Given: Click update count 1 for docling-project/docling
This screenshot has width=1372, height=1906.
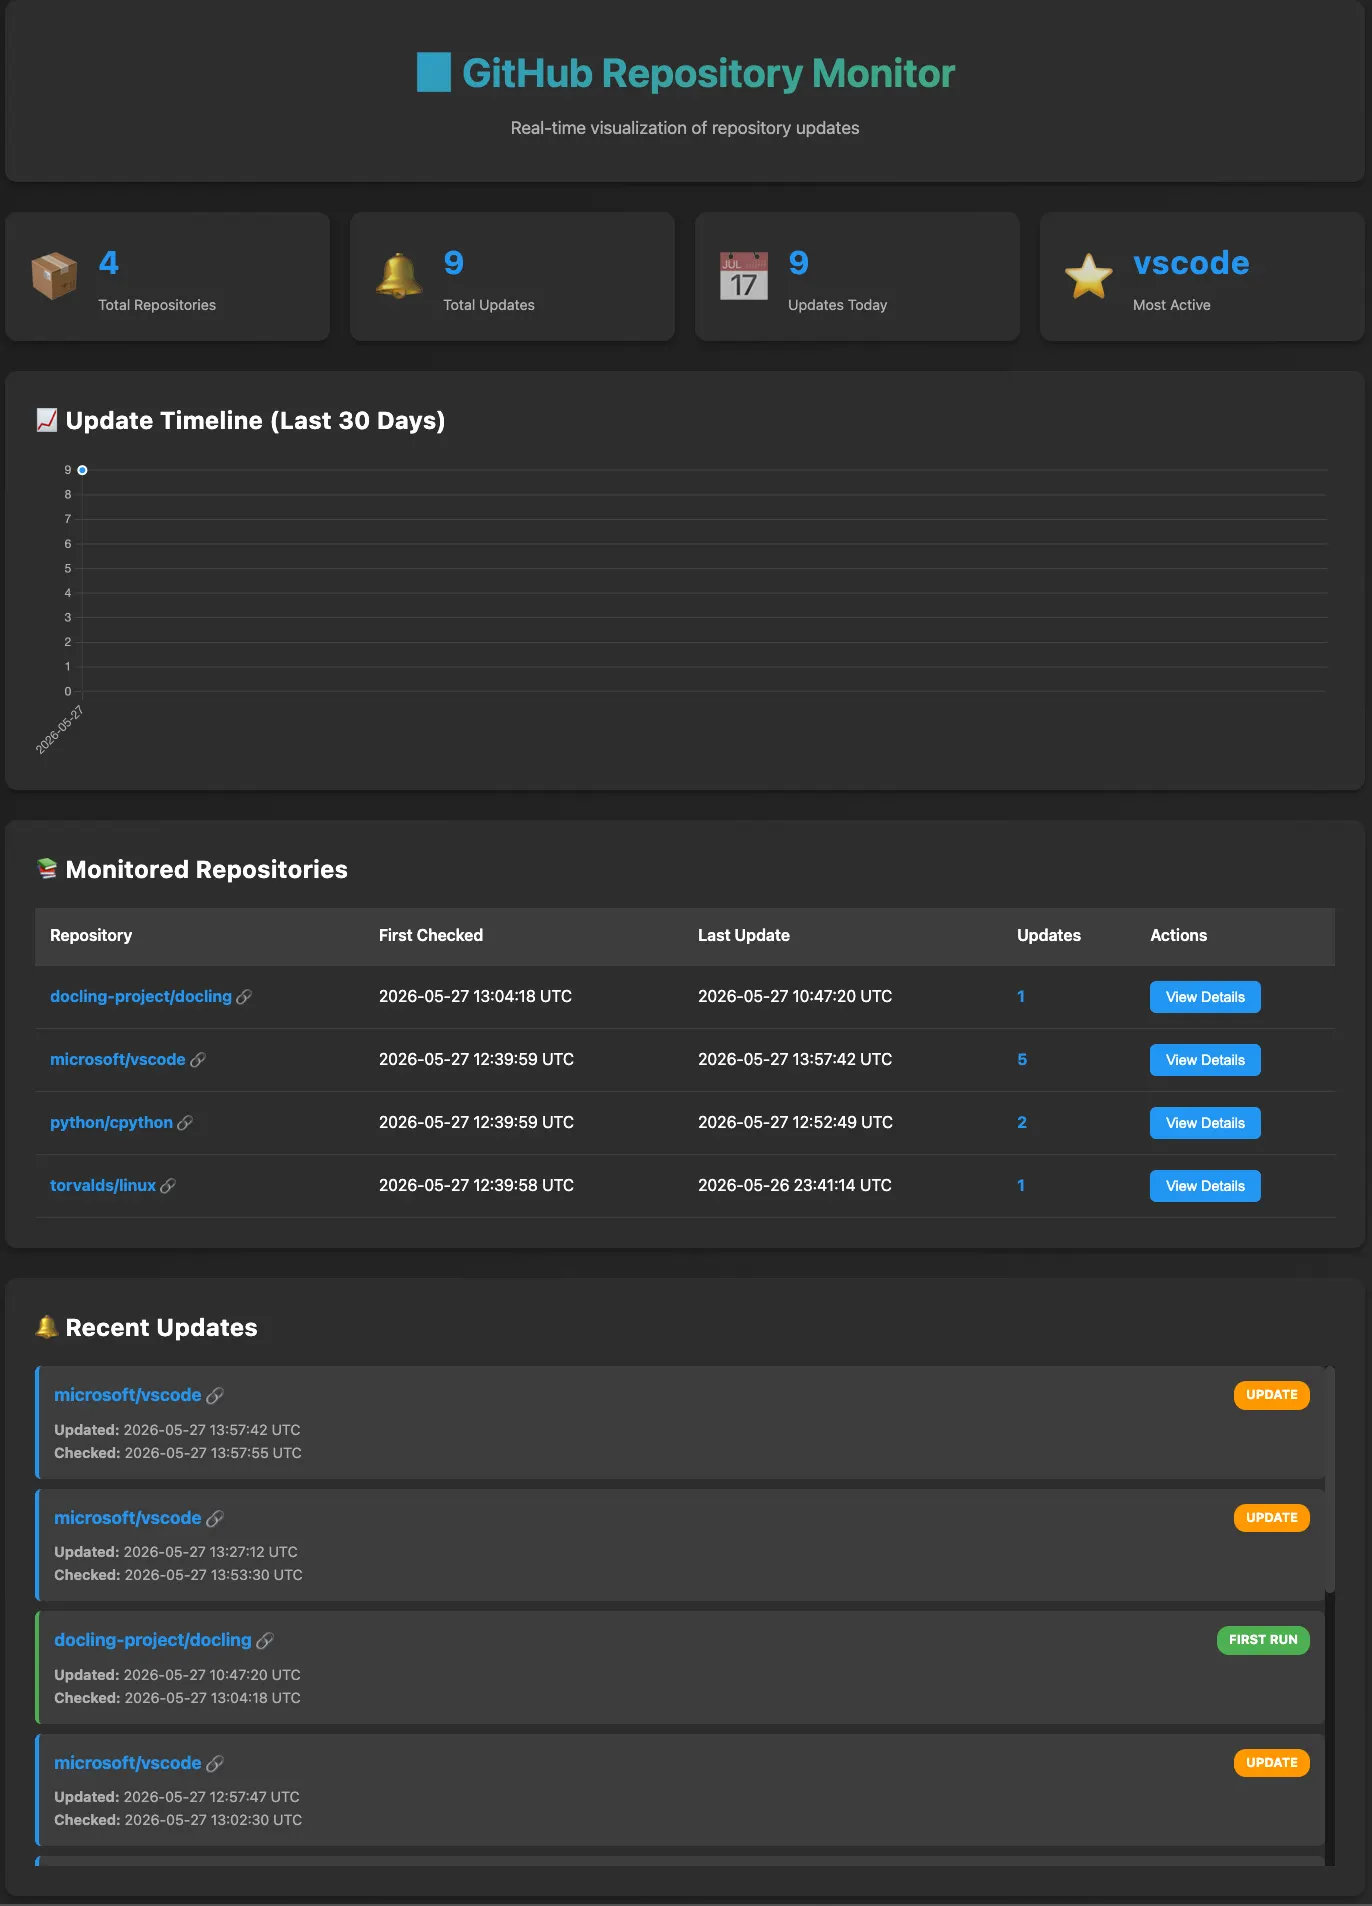Looking at the screenshot, I should point(1021,997).
